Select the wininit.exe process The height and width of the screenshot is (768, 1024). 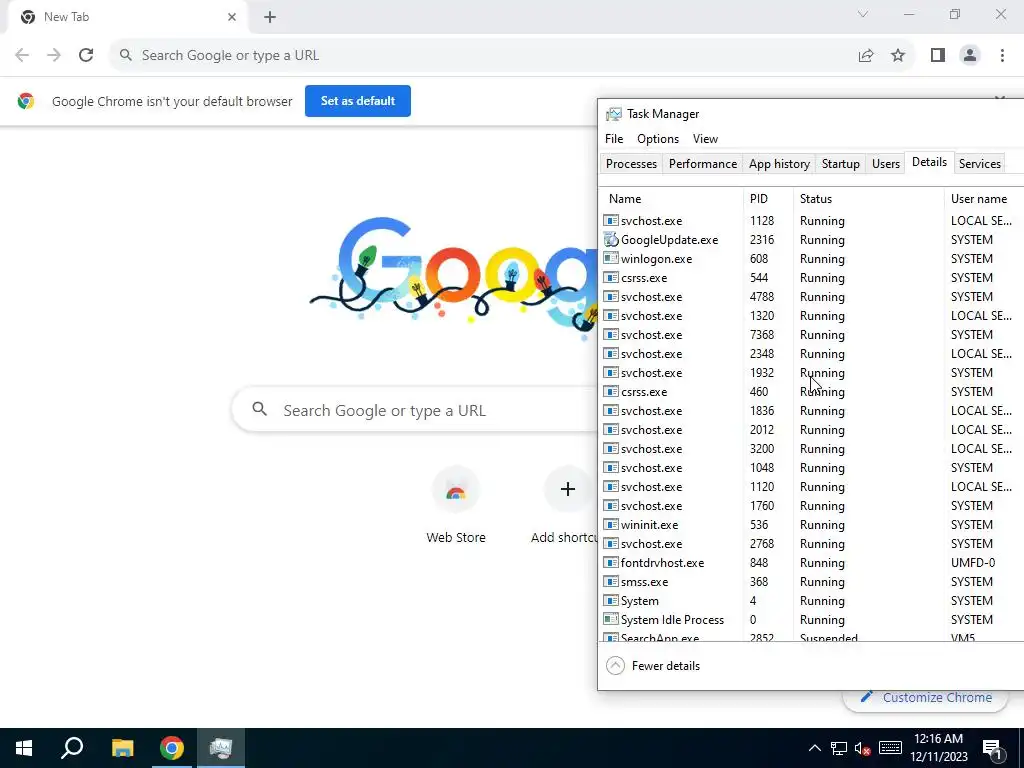[x=812, y=524]
